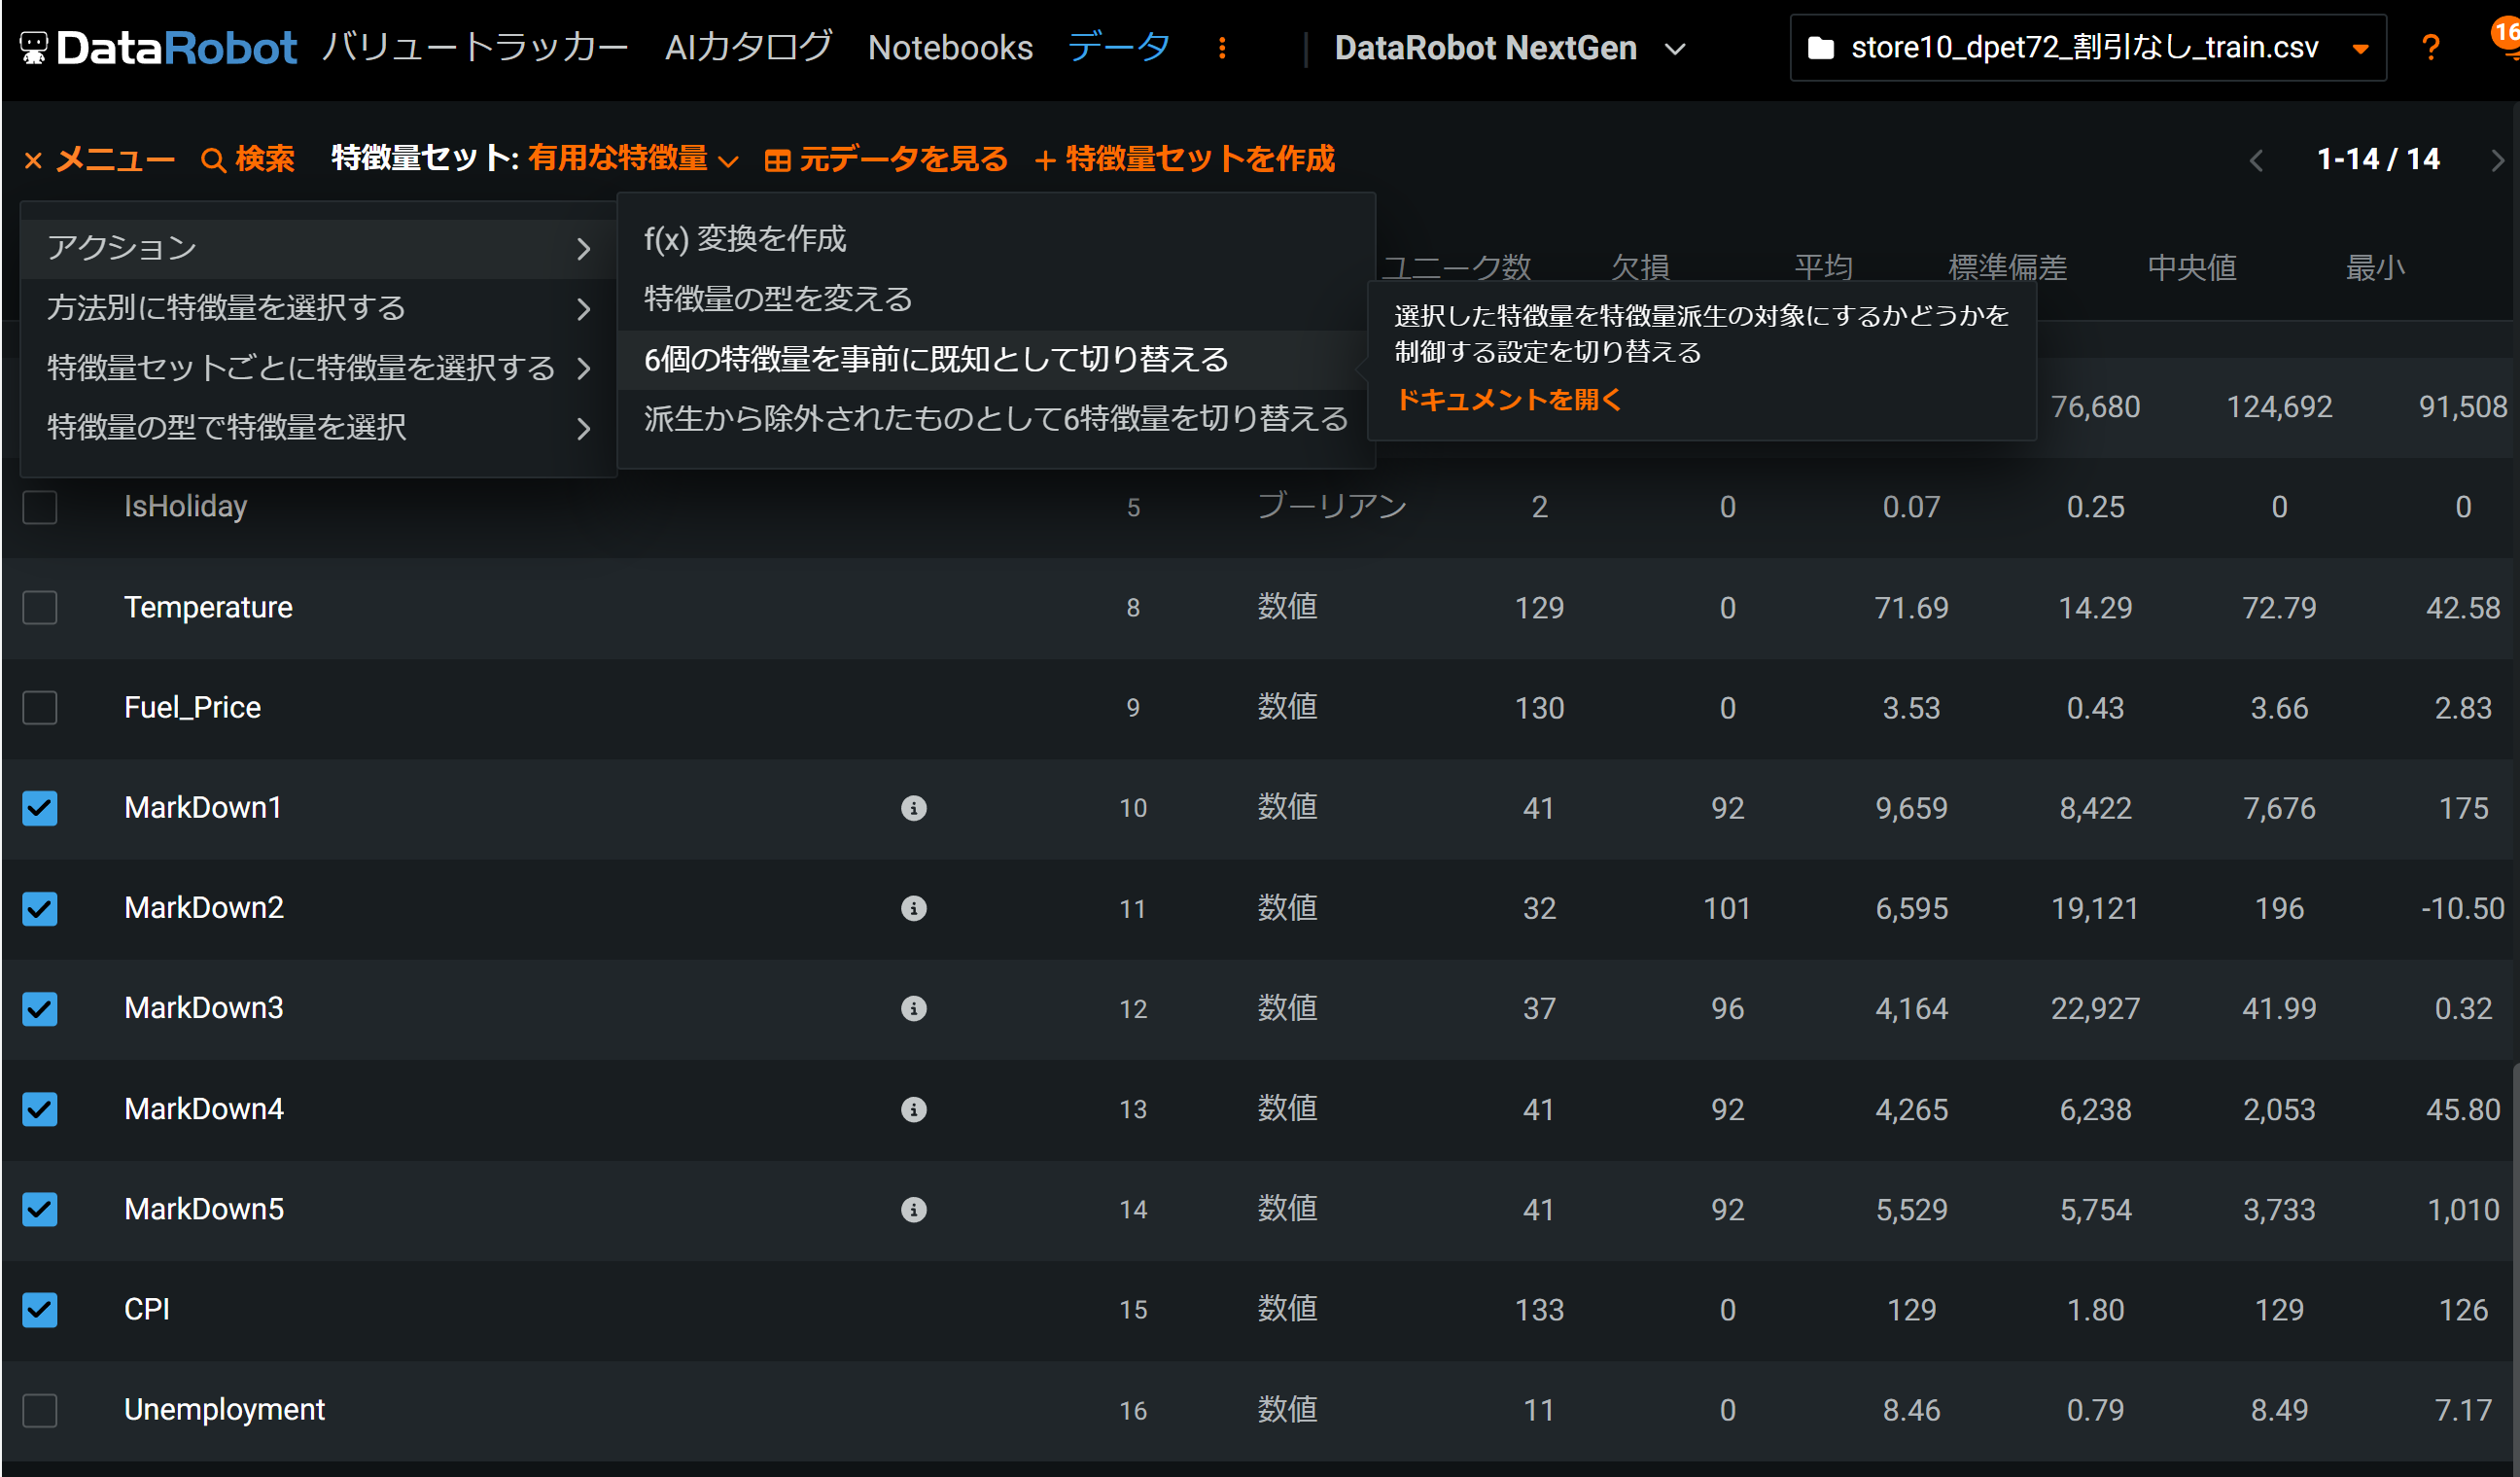This screenshot has height=1477, width=2520.
Task: Open the three-dot overflow menu in the navbar
Action: coord(1221,47)
